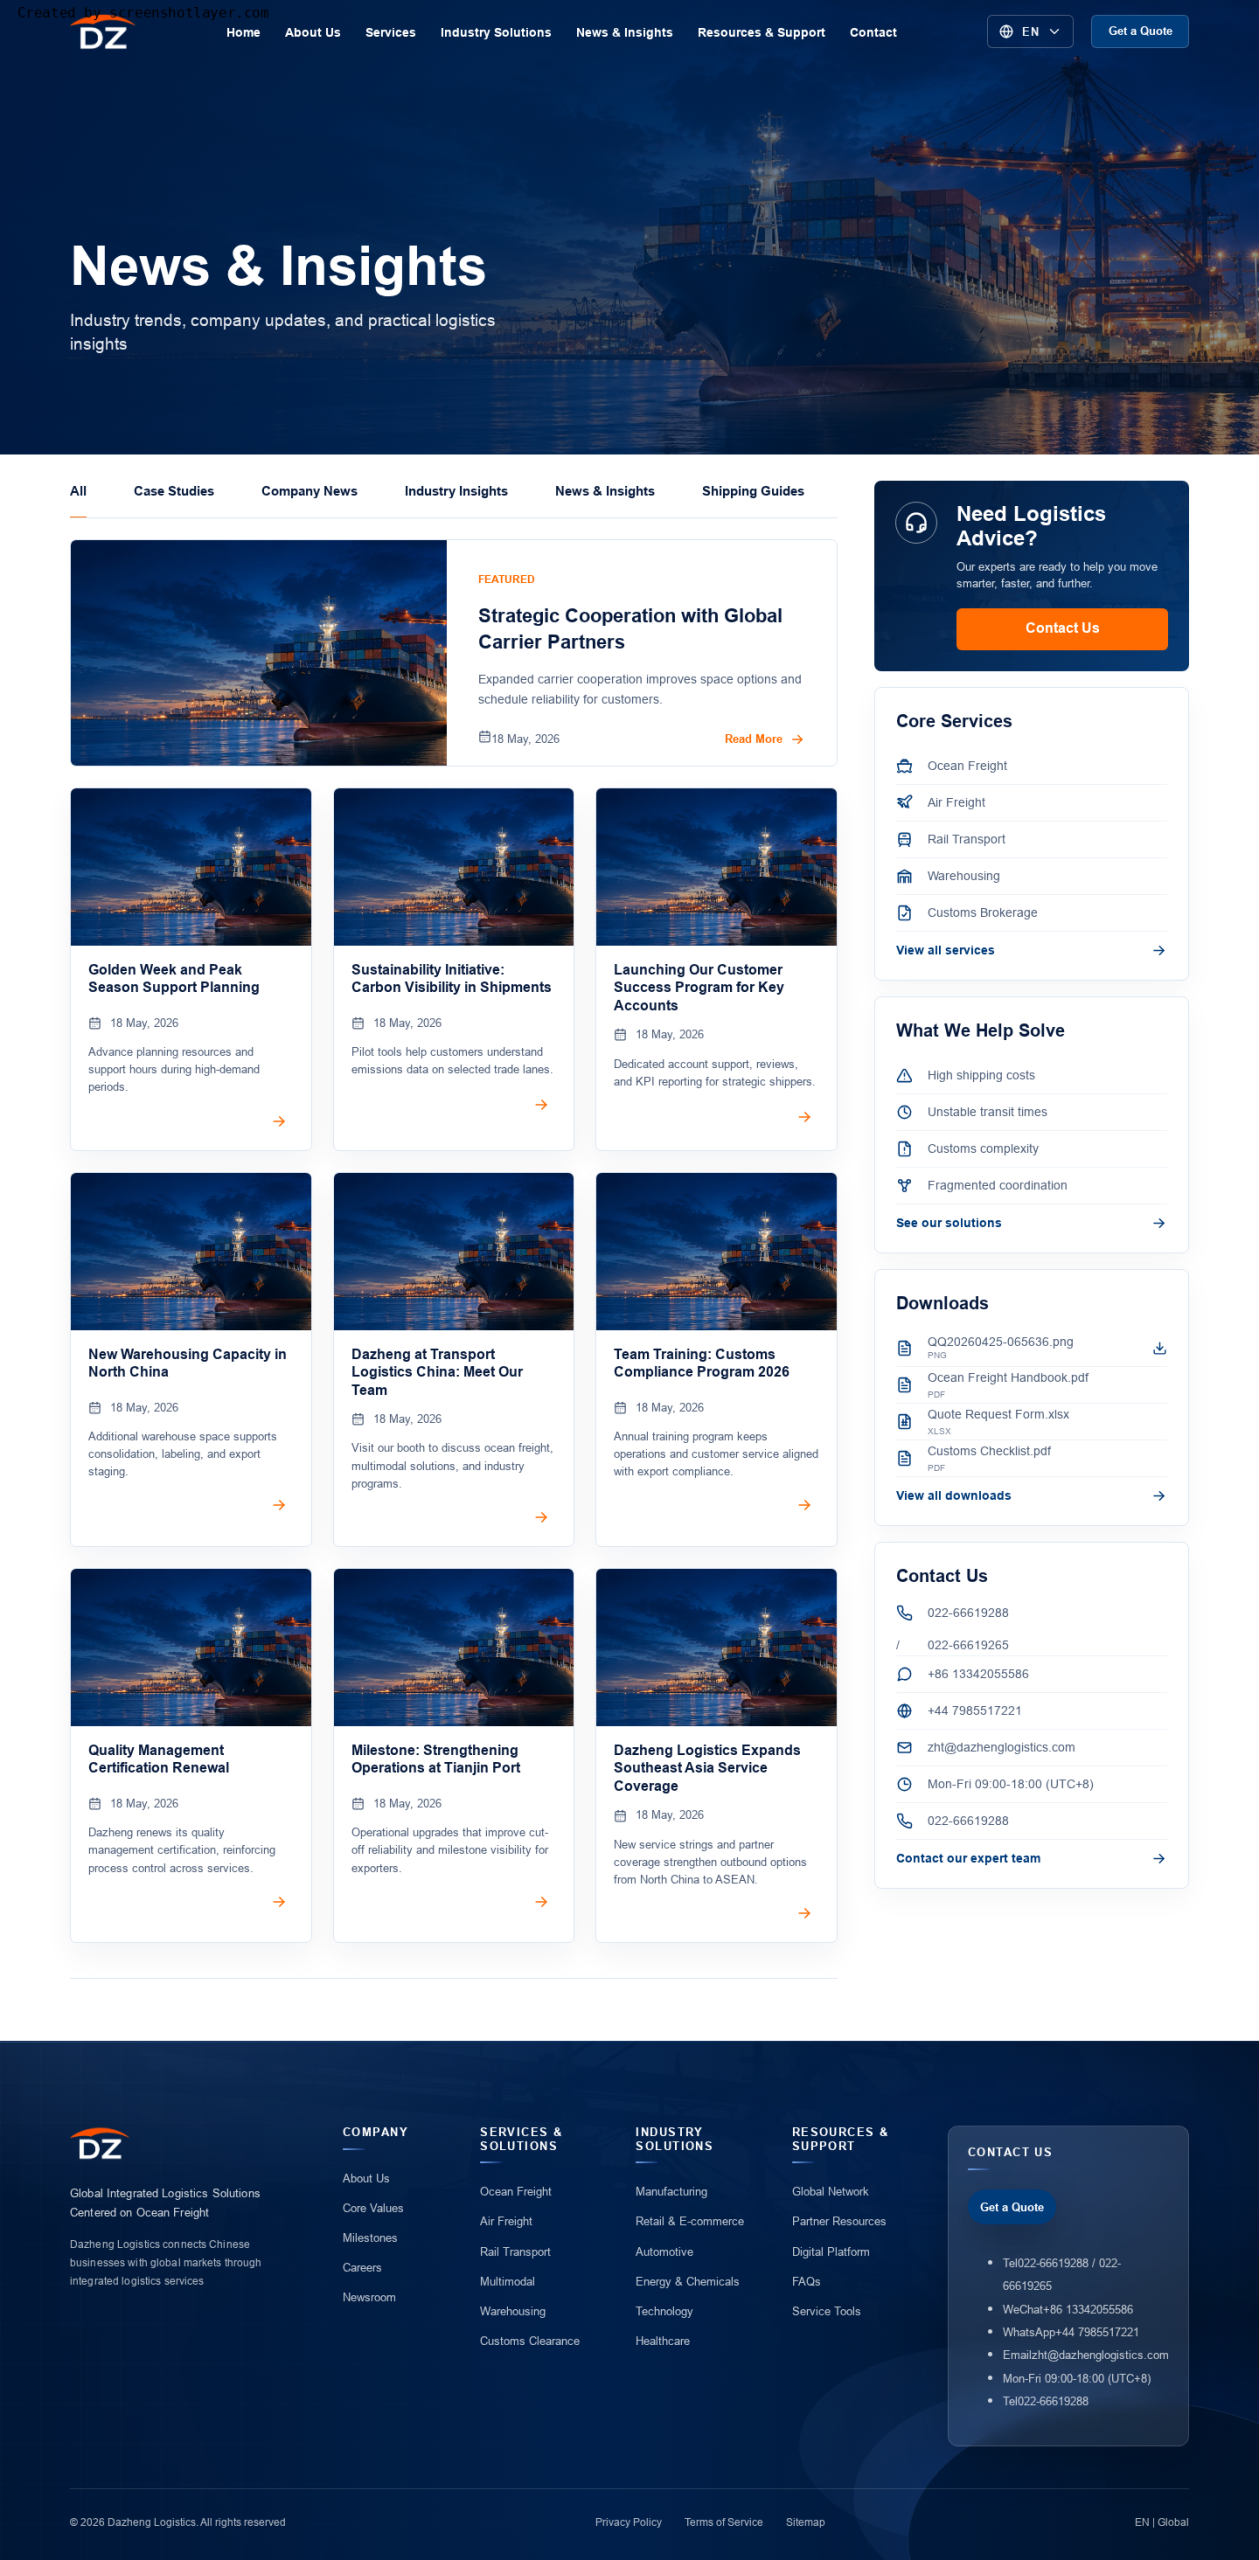Click Read More on featured article

(x=764, y=739)
